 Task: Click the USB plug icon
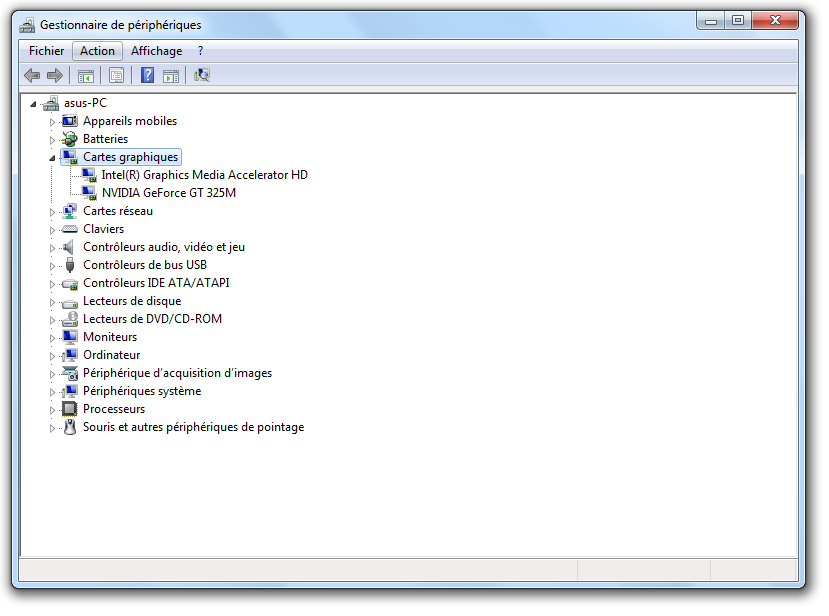[x=70, y=265]
